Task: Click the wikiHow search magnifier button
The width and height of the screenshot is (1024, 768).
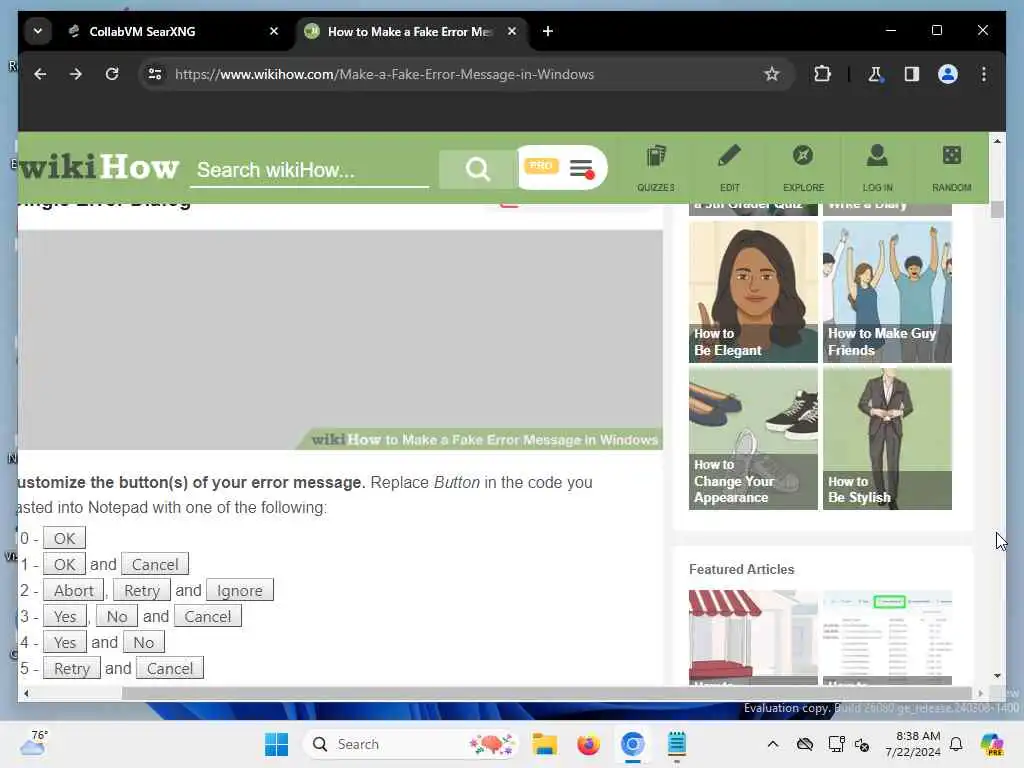Action: pyautogui.click(x=477, y=170)
